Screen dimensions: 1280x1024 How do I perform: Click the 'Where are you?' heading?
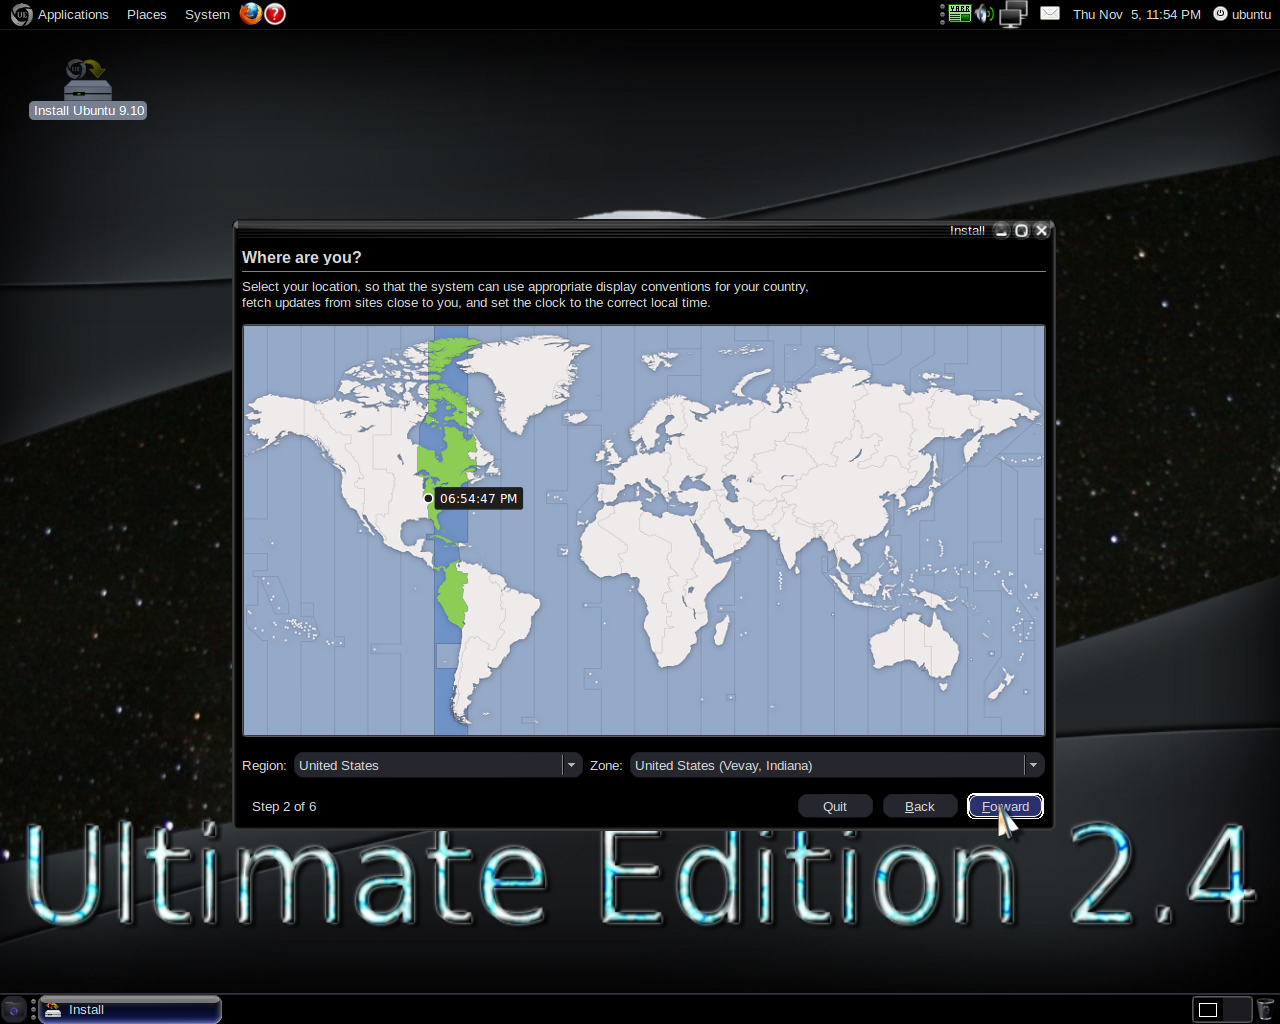click(x=302, y=257)
